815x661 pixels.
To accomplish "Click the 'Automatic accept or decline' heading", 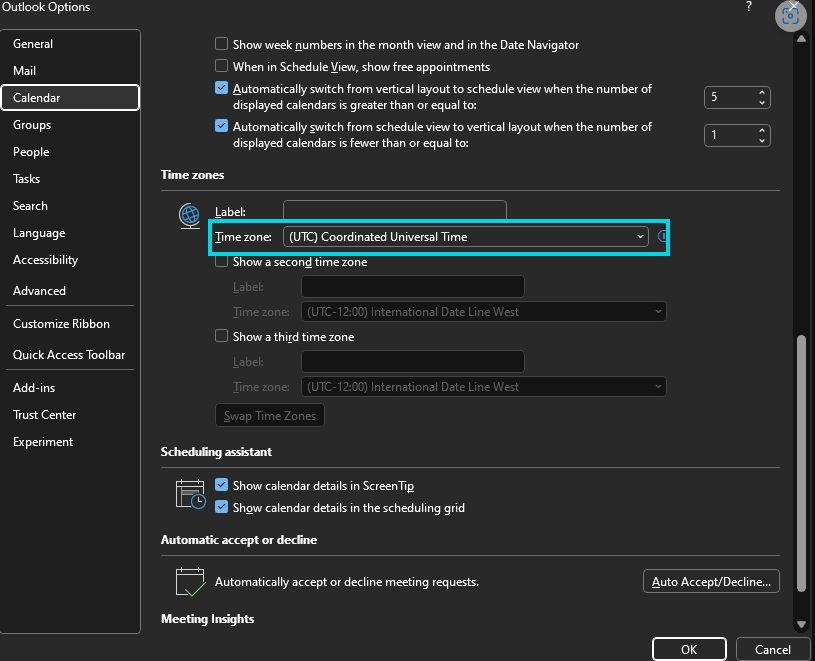I will click(x=239, y=539).
